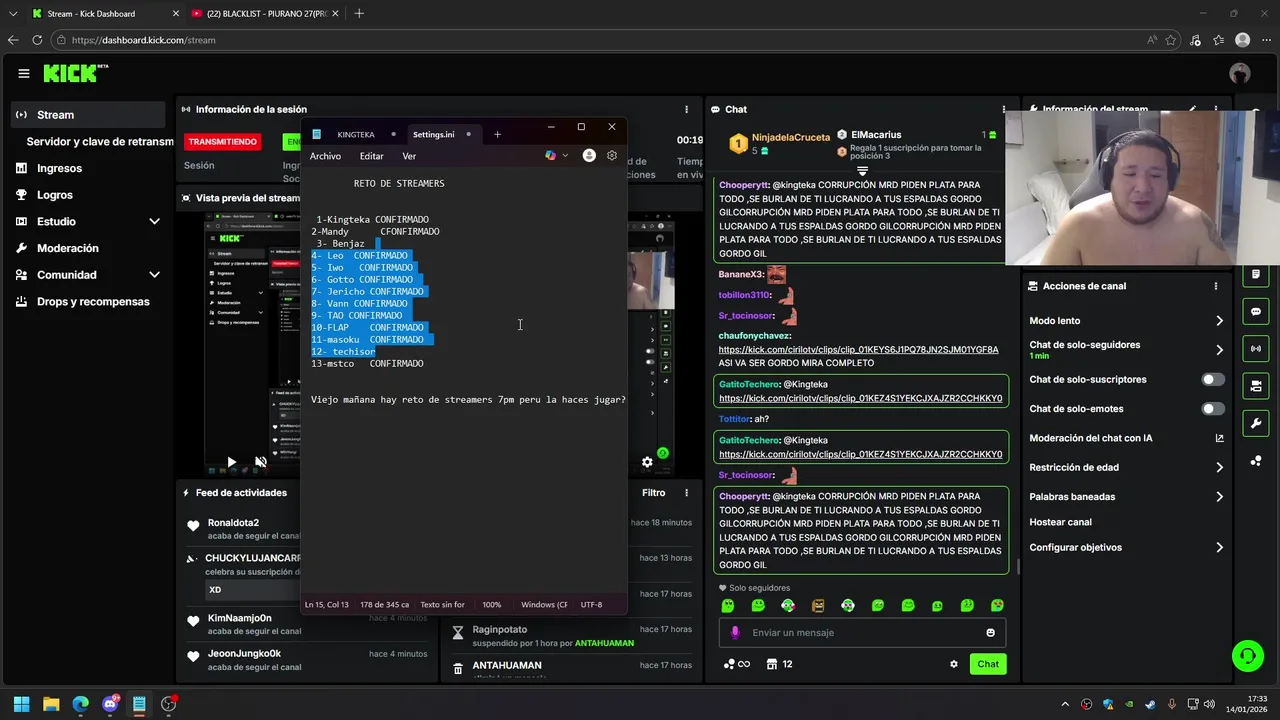1280x720 pixels.
Task: Click the TRANSMITIENDO status badge
Action: point(222,142)
